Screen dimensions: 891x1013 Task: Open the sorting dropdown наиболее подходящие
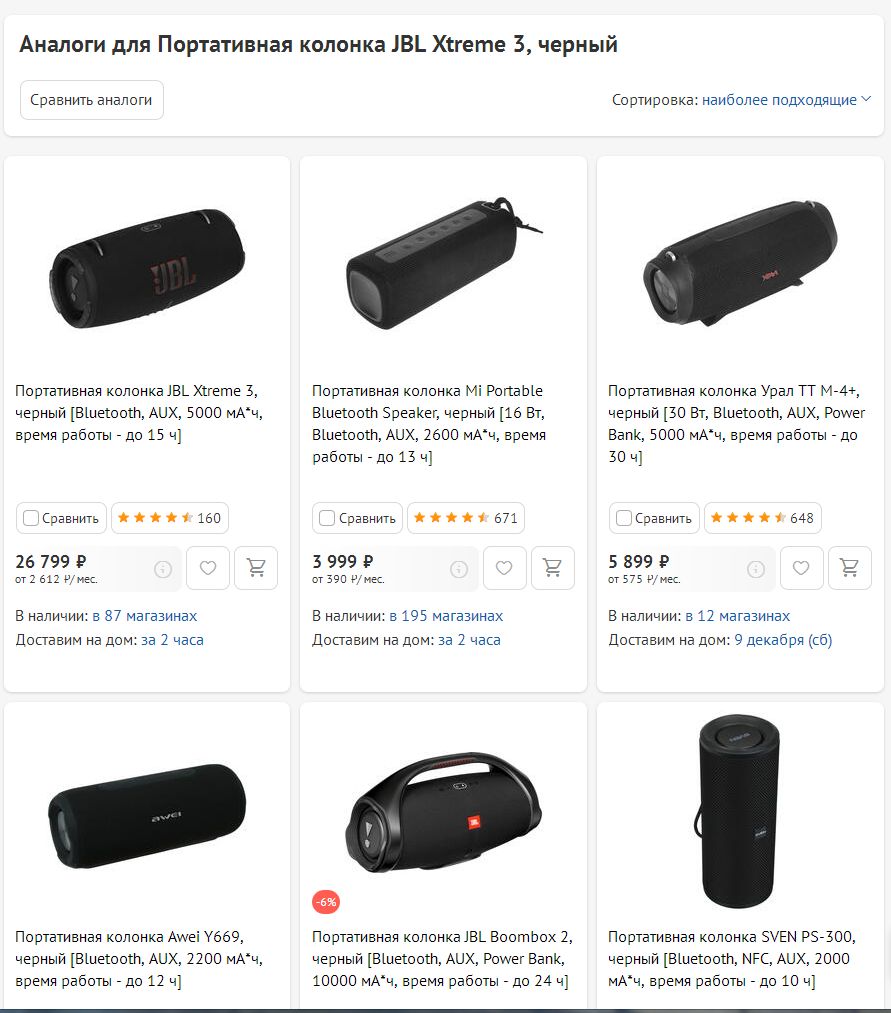coord(786,100)
